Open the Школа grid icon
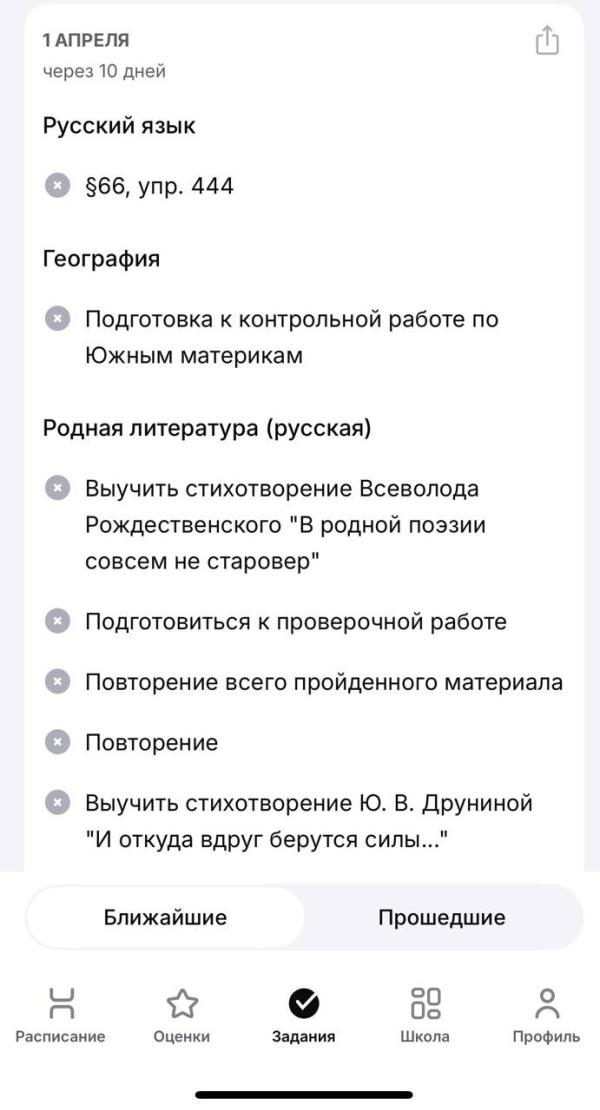 tap(425, 1003)
